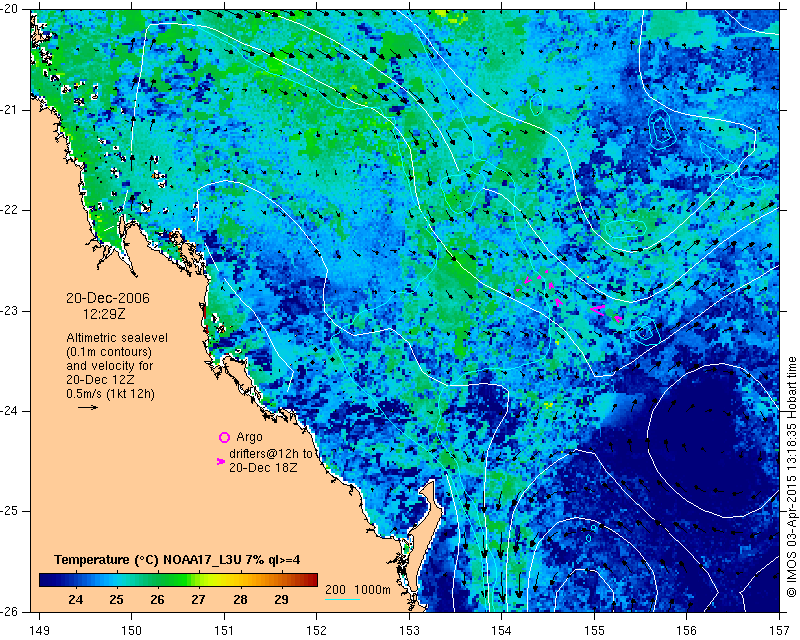Click the color bar label '28'

coord(240,600)
